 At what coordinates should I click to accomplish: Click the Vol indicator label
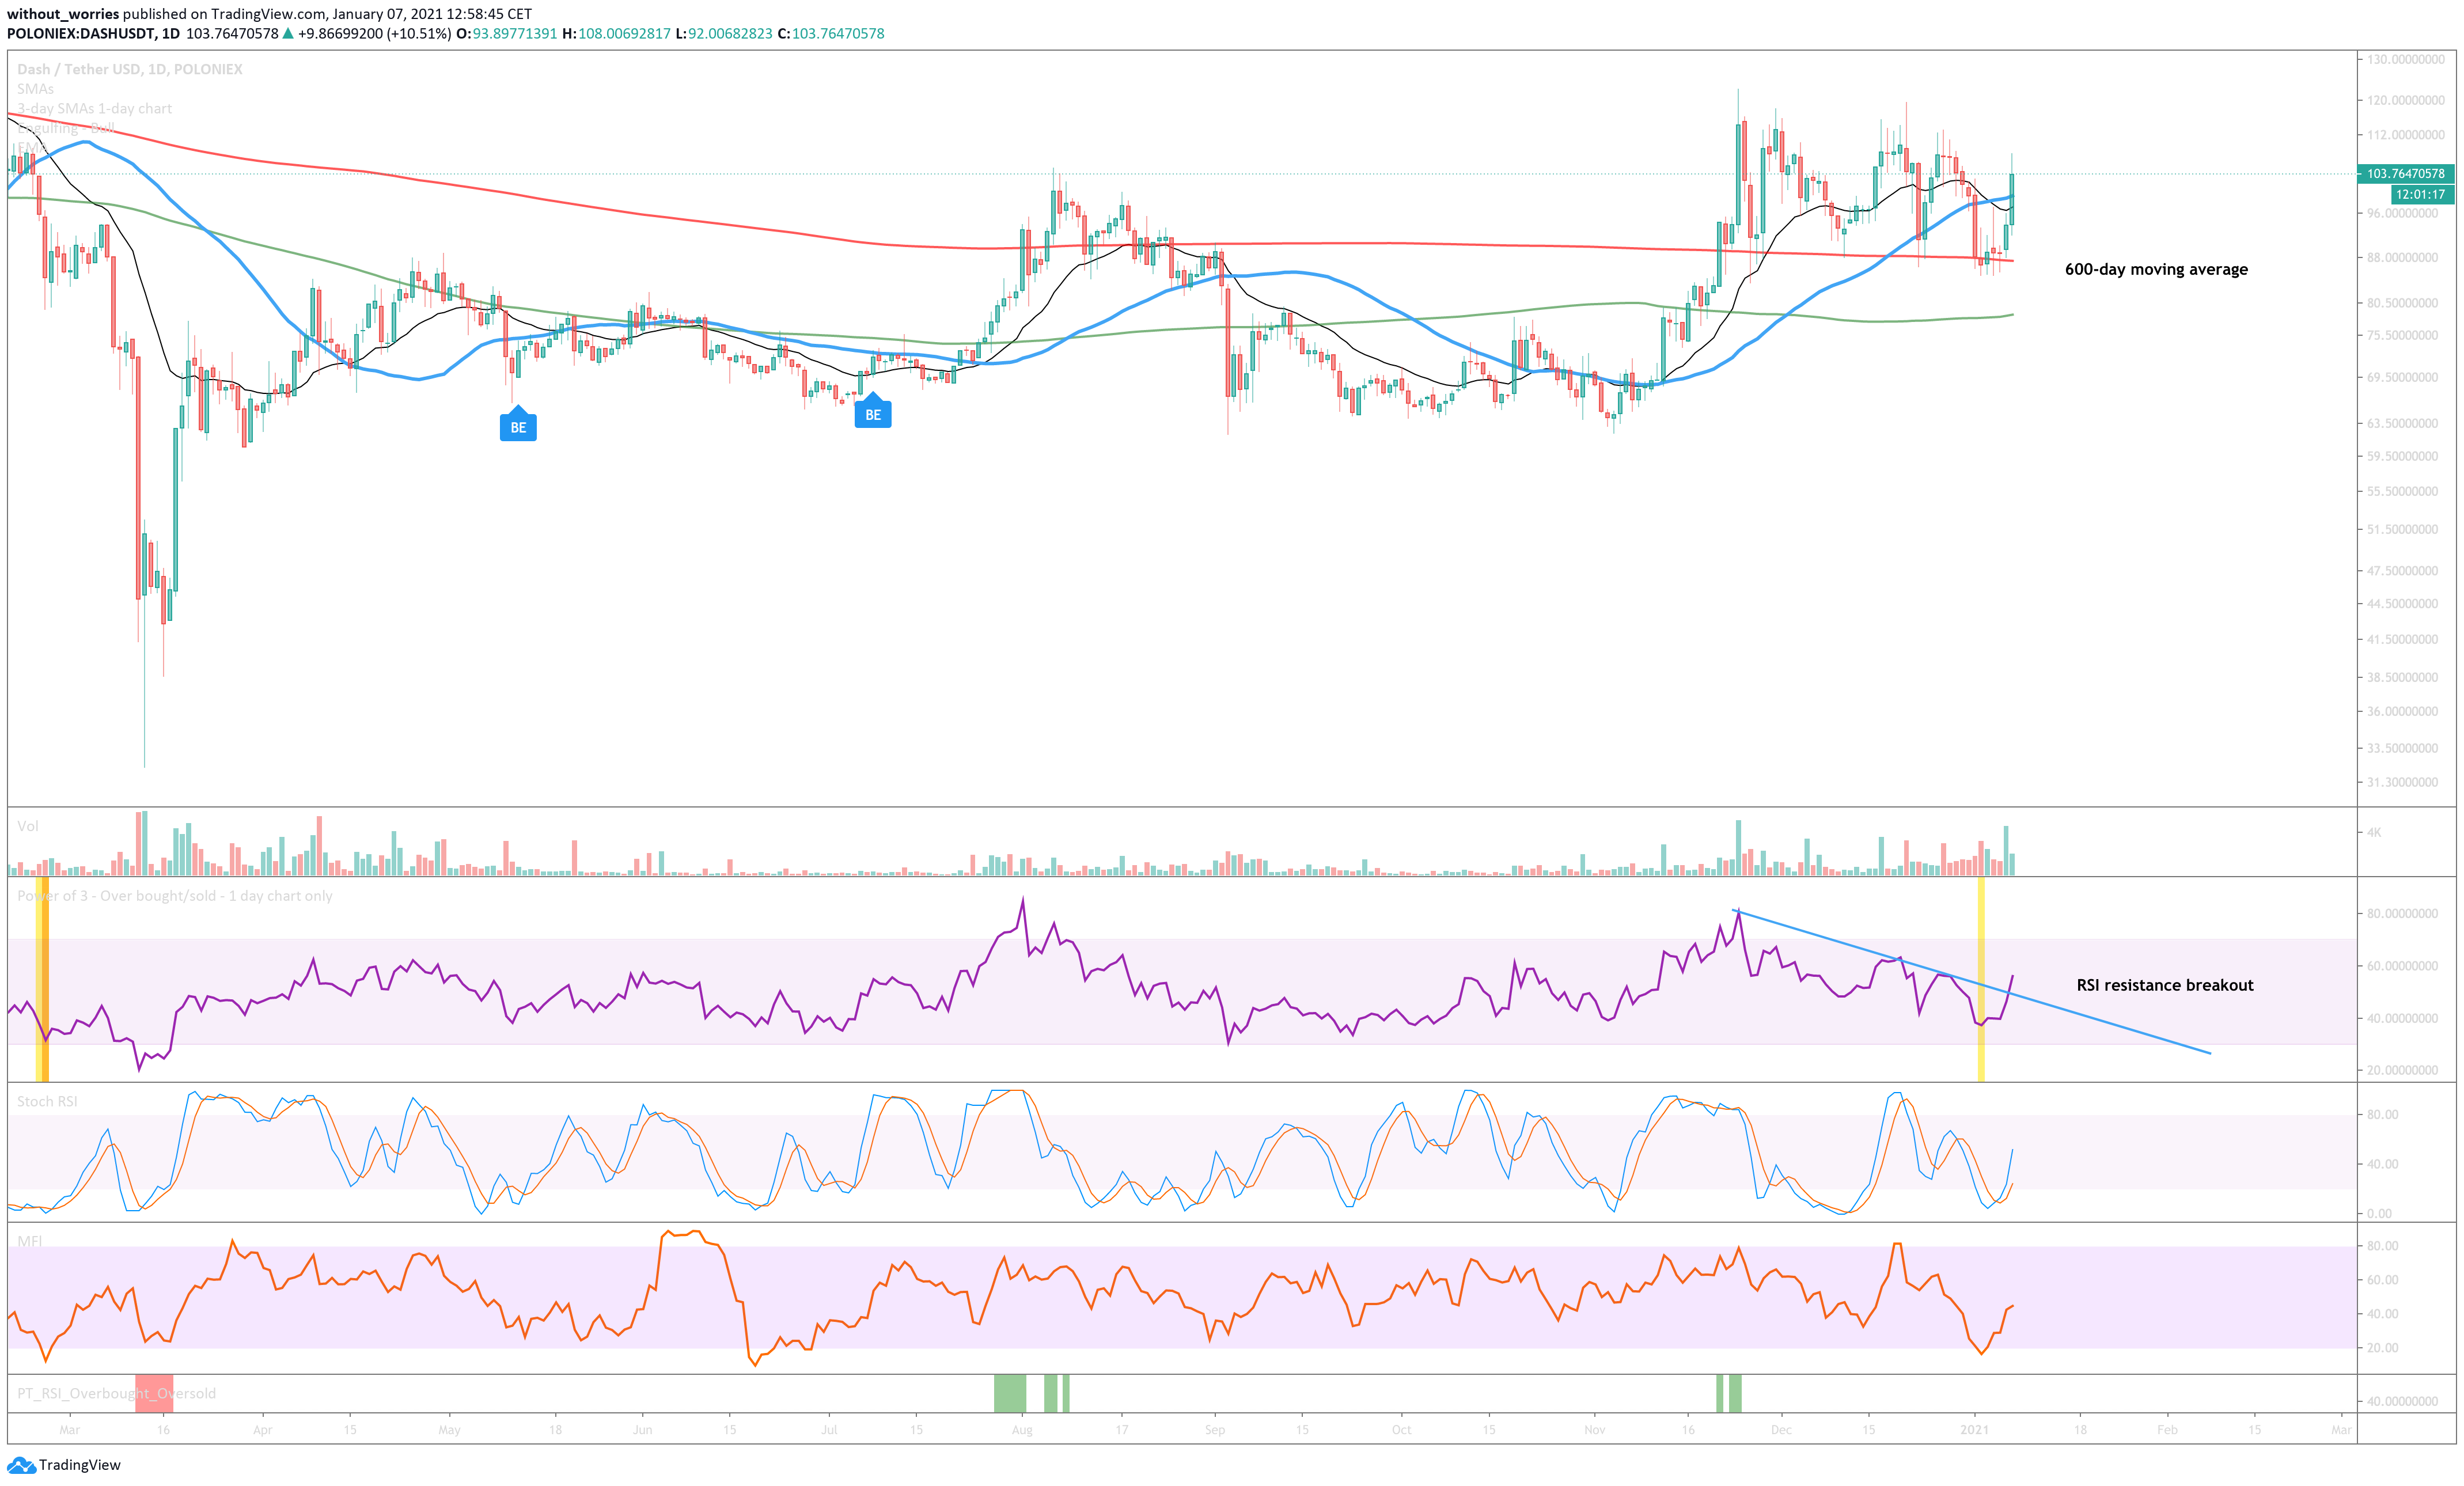[x=28, y=826]
